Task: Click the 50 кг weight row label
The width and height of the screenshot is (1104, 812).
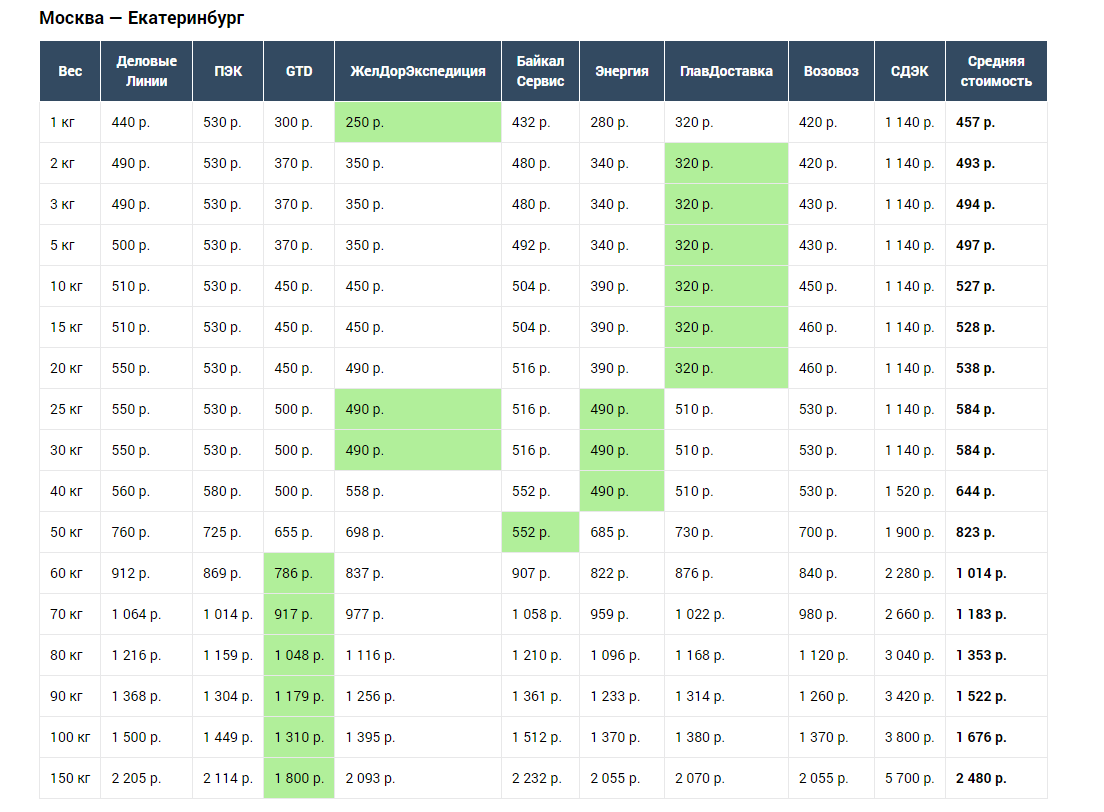Action: click(x=66, y=532)
